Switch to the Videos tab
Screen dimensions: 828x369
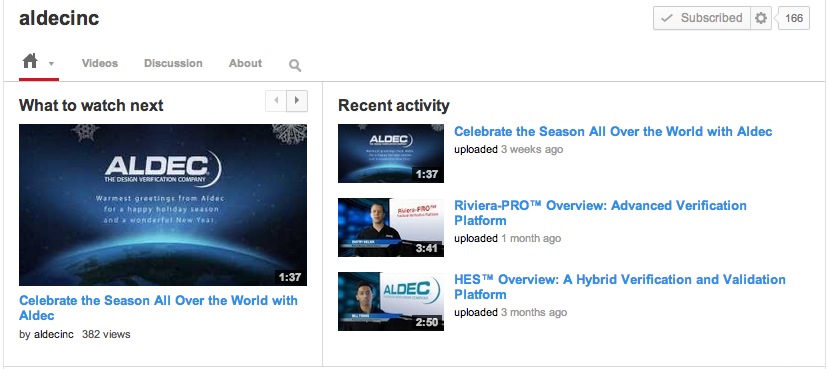(x=100, y=63)
